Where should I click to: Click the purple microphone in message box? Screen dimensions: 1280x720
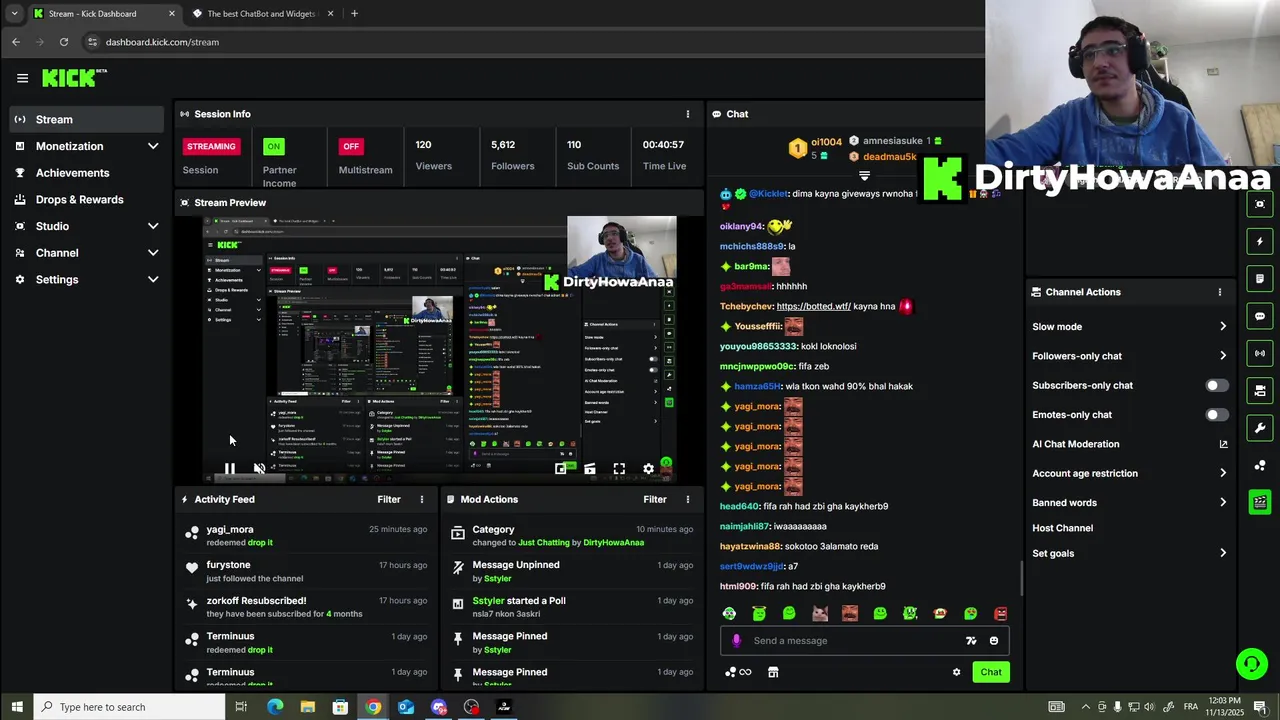(737, 641)
